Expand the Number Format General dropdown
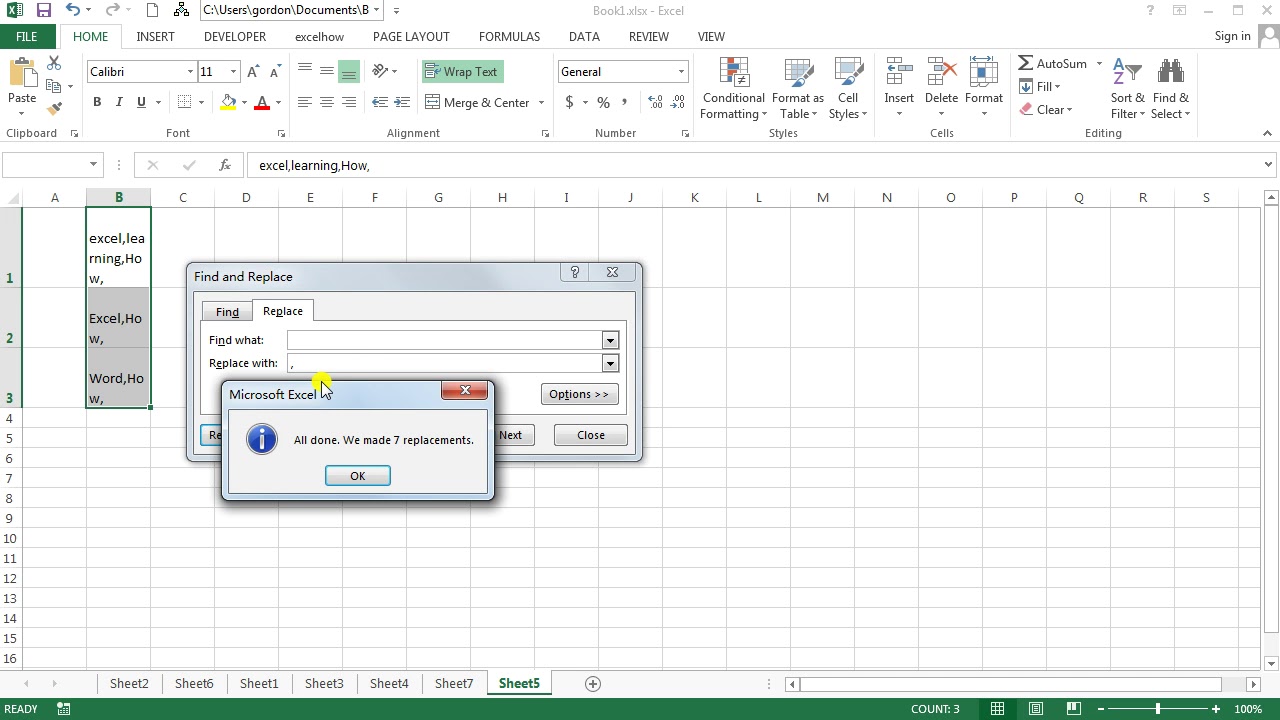Viewport: 1280px width, 720px height. (681, 72)
